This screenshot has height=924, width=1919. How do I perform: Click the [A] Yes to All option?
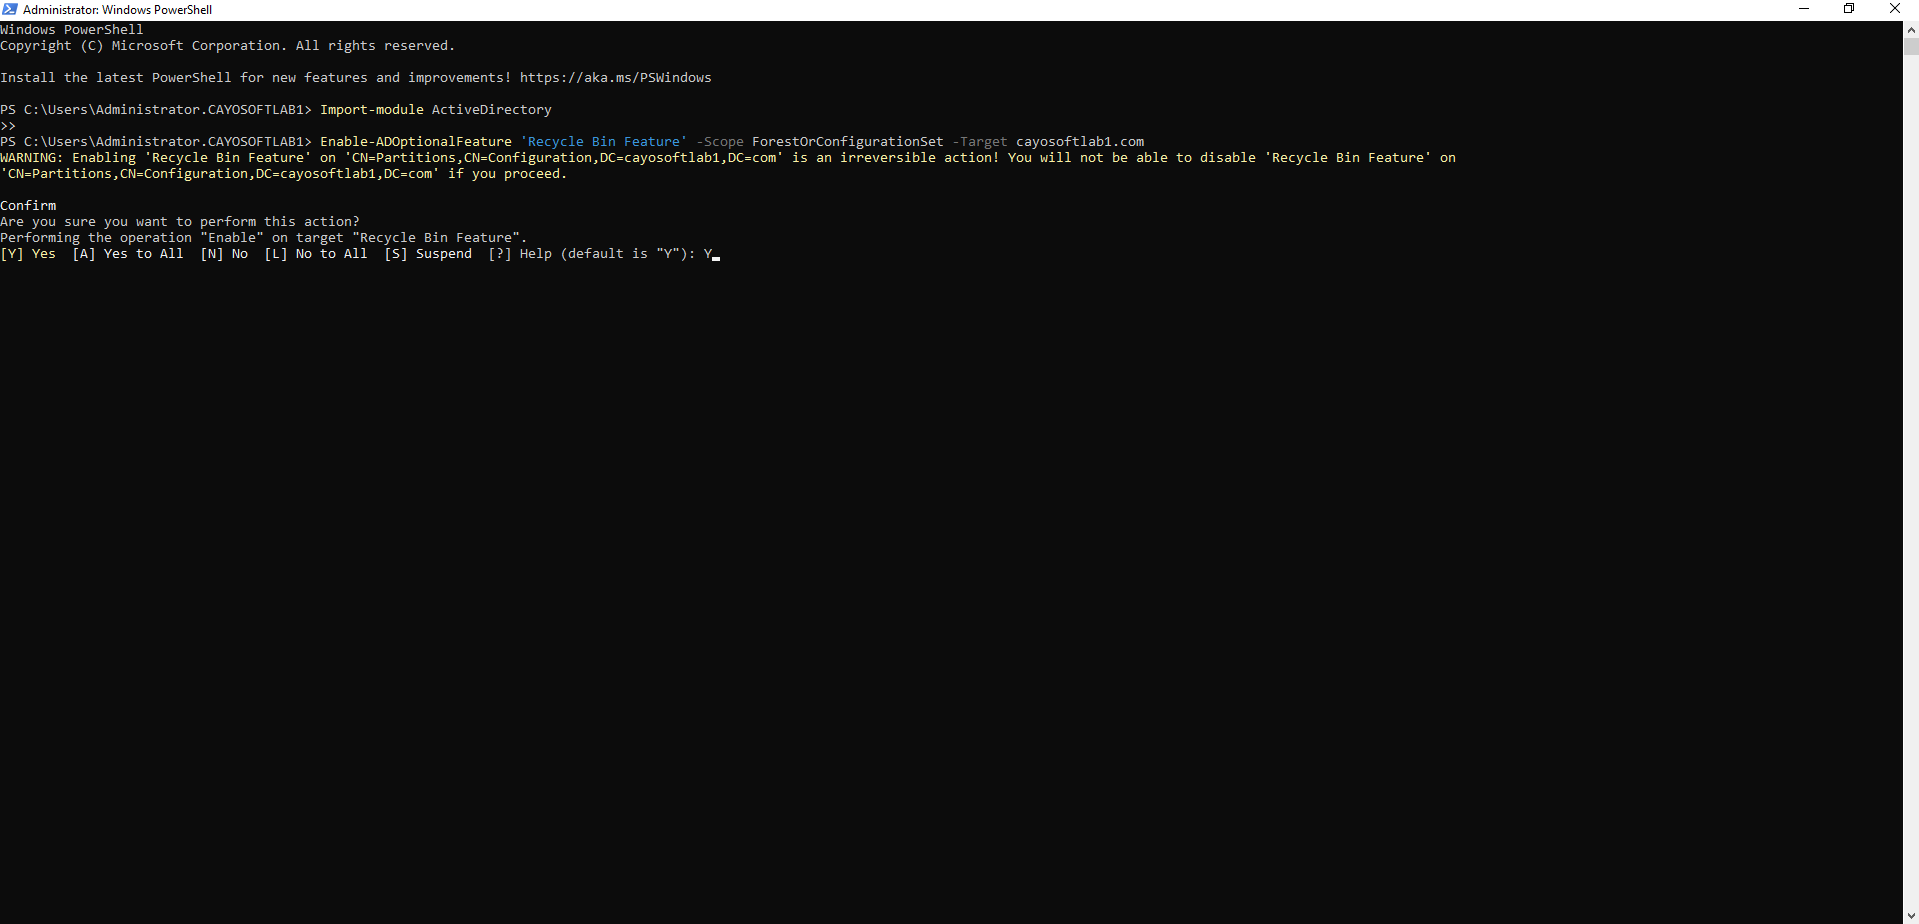click(128, 254)
